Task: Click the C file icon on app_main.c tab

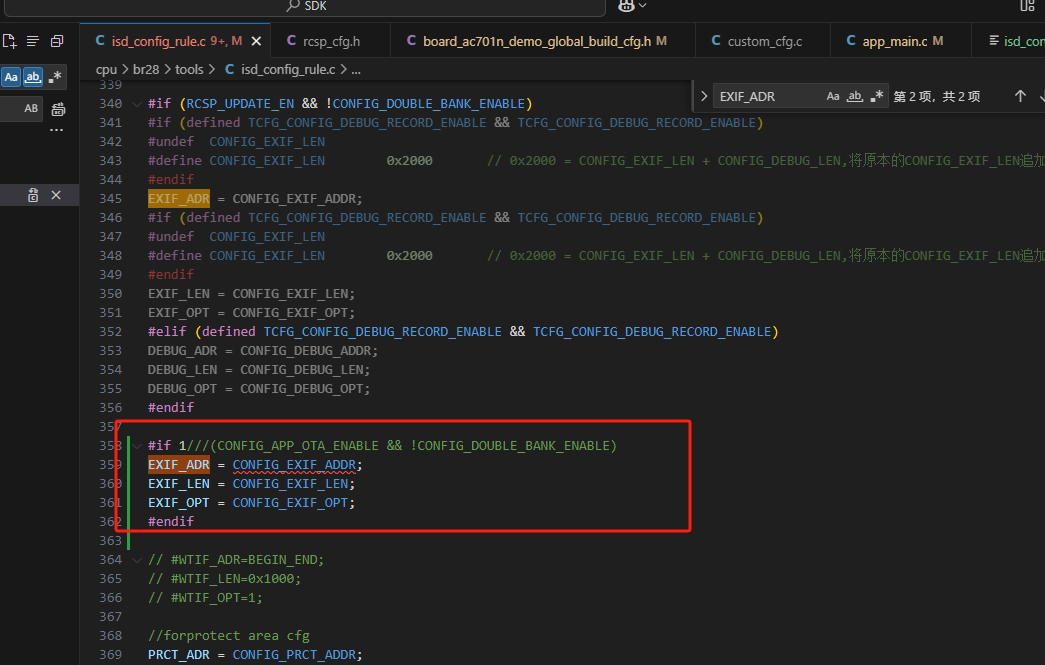Action: tap(851, 41)
